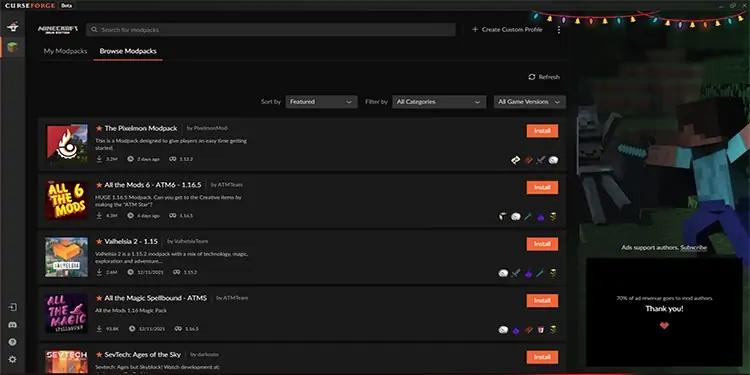This screenshot has width=750, height=375.
Task: Open the three-dot more options menu
Action: (x=559, y=30)
